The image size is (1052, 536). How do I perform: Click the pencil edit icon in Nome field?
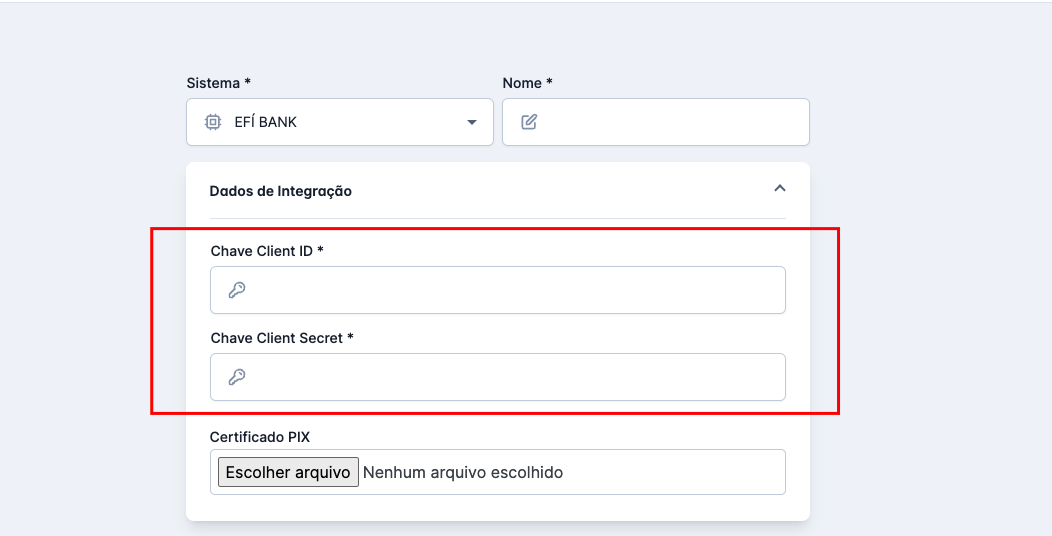point(529,122)
